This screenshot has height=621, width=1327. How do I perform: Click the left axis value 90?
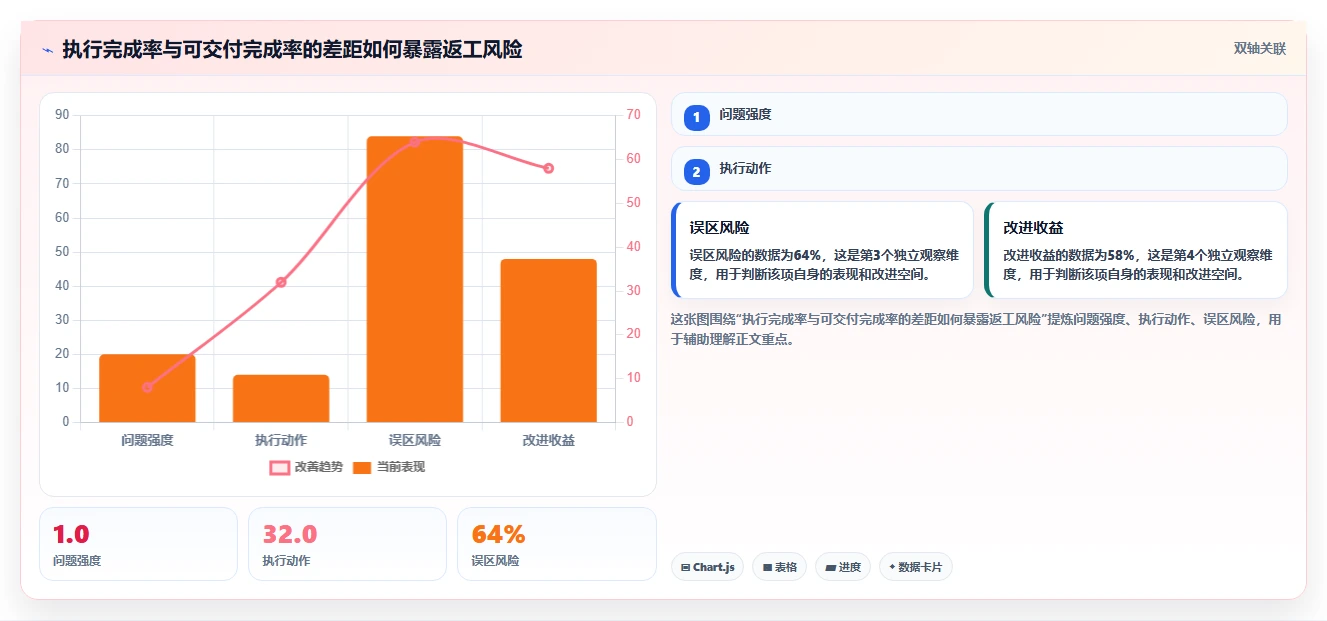coord(62,115)
